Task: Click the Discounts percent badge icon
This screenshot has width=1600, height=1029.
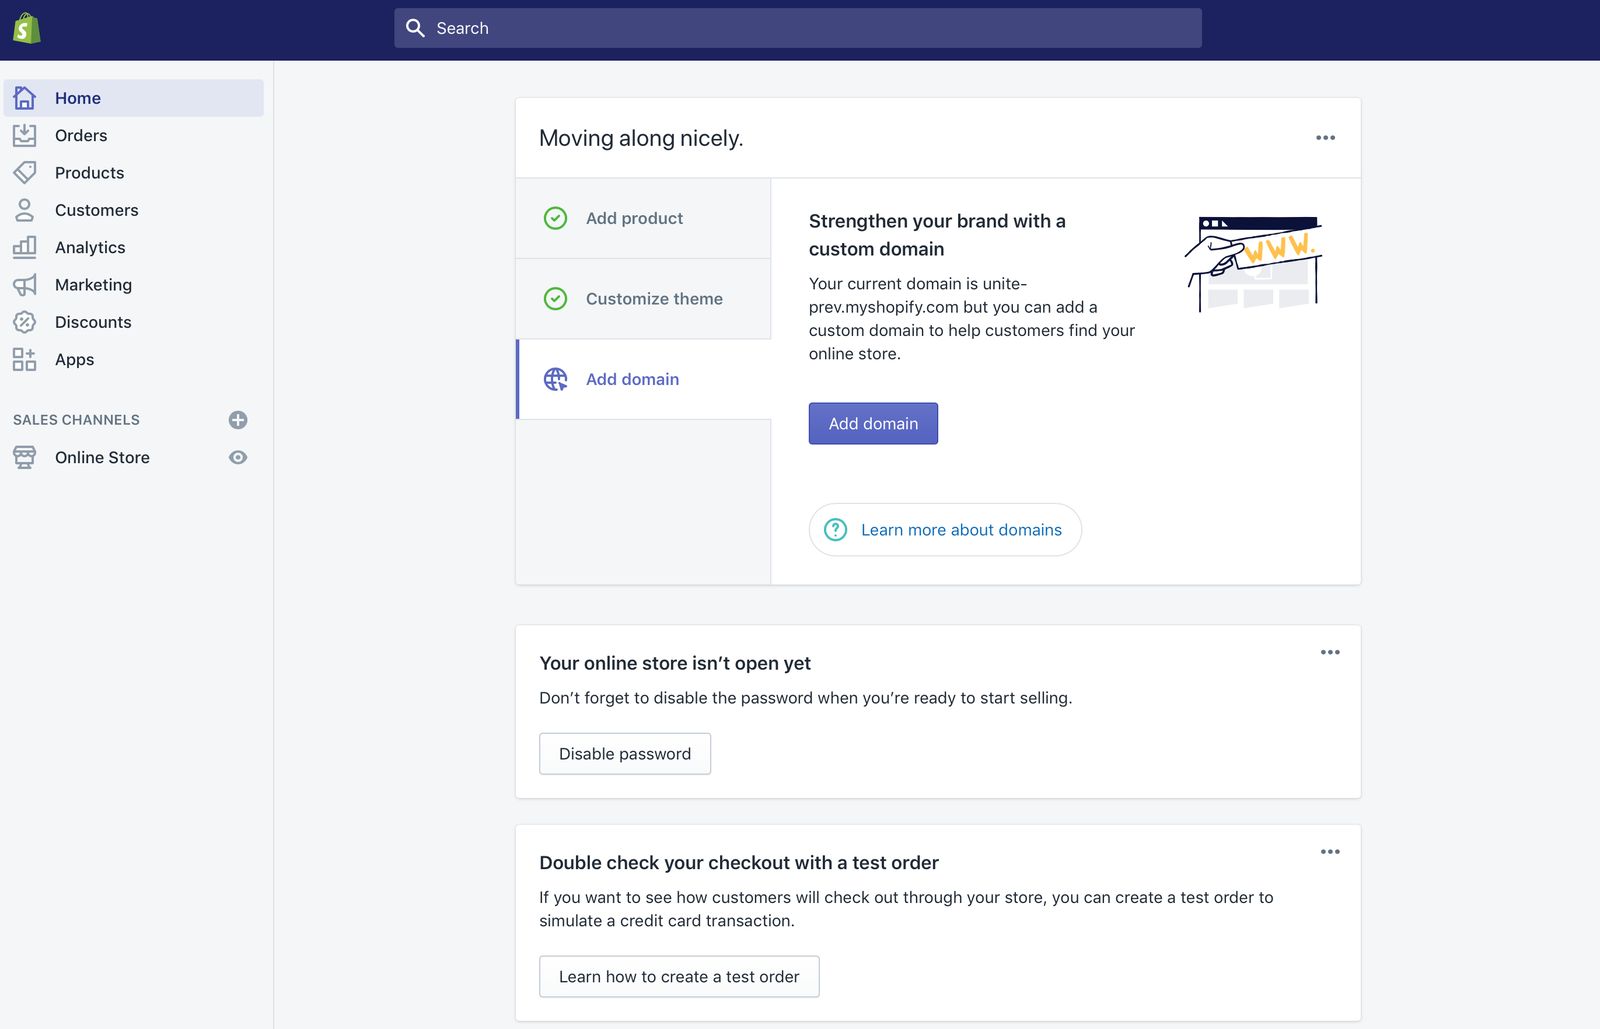Action: click(25, 322)
